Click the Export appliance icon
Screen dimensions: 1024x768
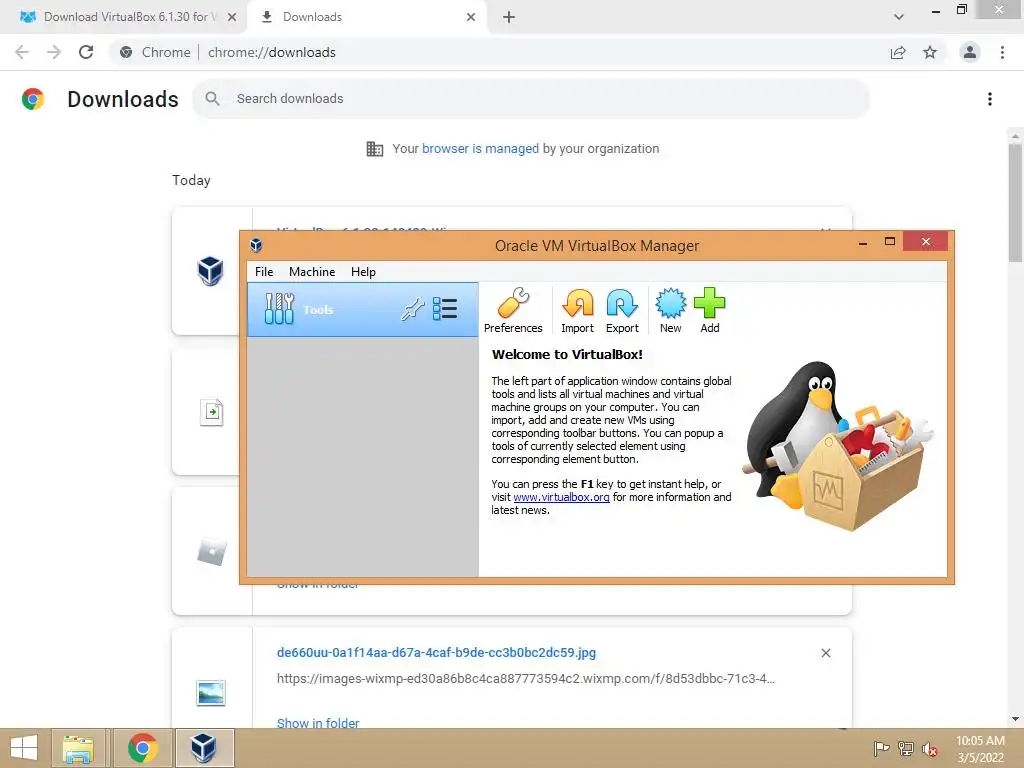pyautogui.click(x=622, y=311)
